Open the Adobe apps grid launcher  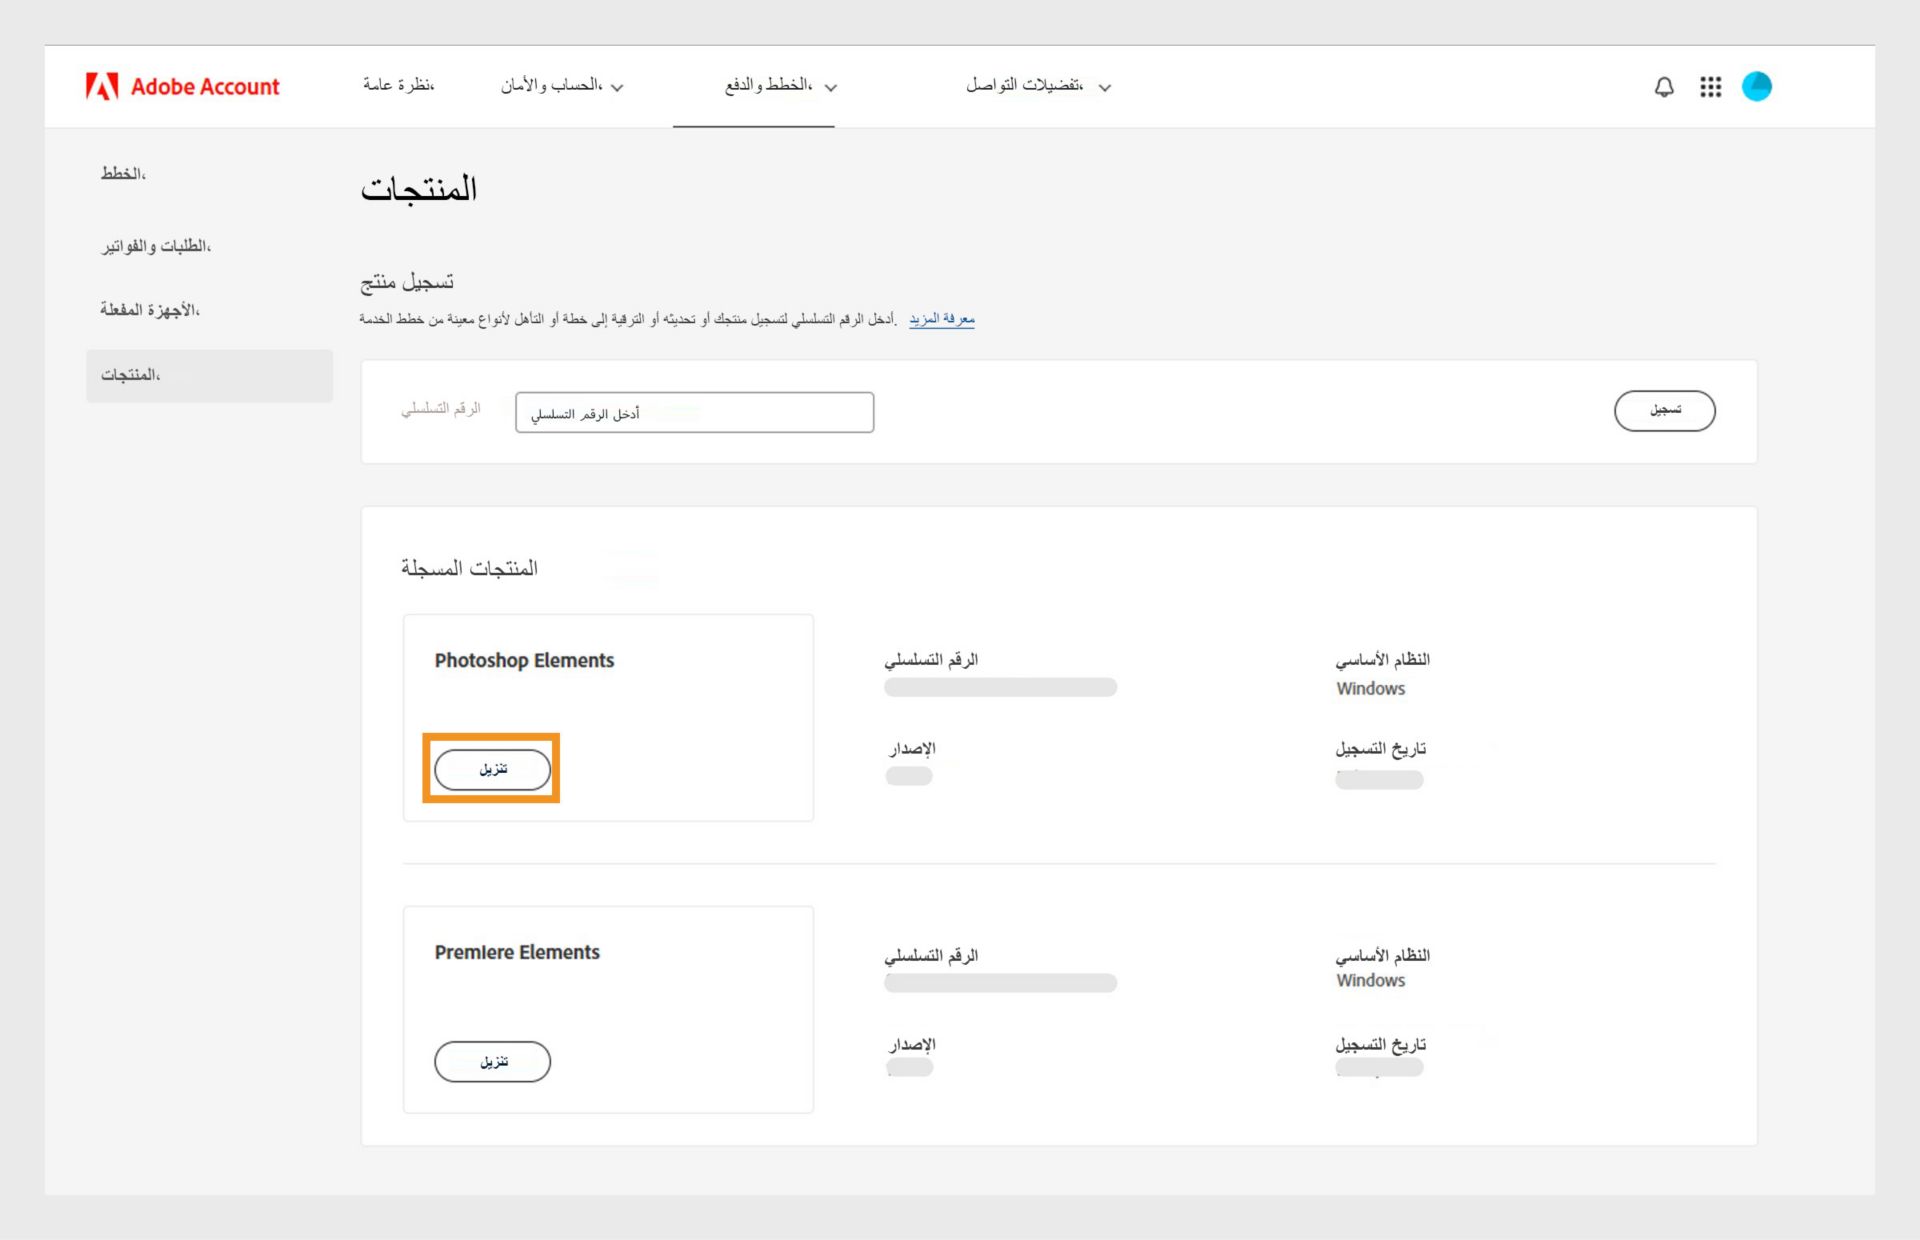1710,86
